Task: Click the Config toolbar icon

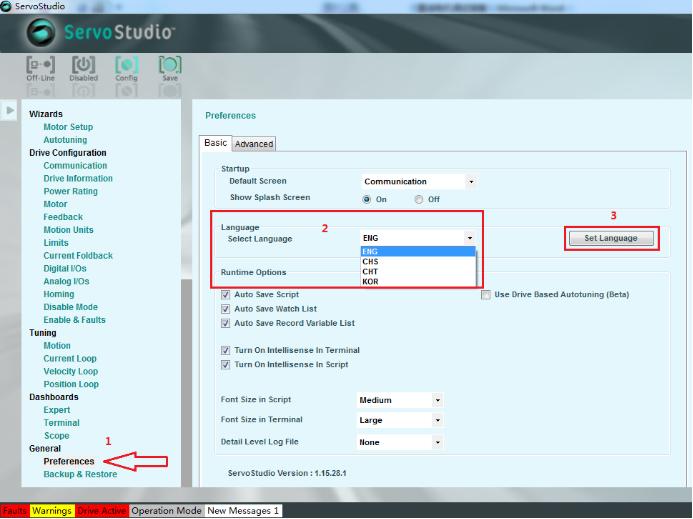Action: click(x=127, y=66)
